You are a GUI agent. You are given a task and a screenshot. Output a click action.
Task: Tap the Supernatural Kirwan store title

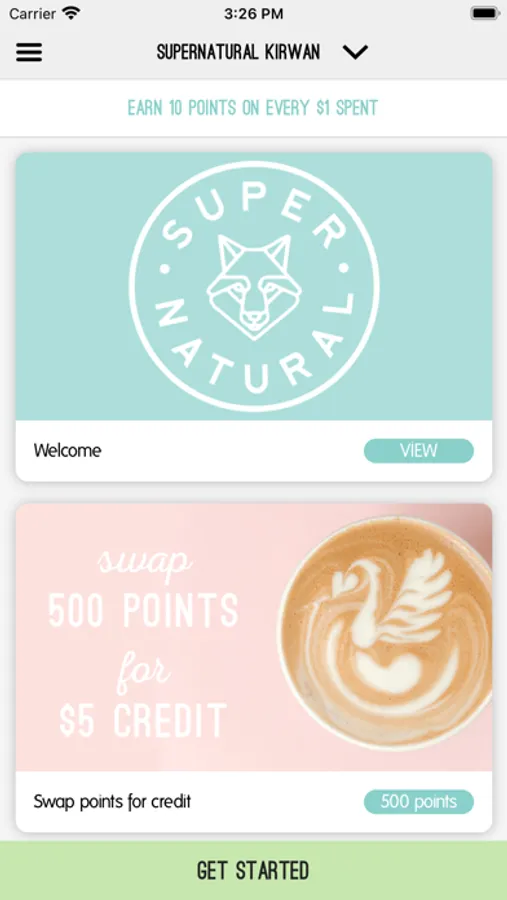[238, 52]
